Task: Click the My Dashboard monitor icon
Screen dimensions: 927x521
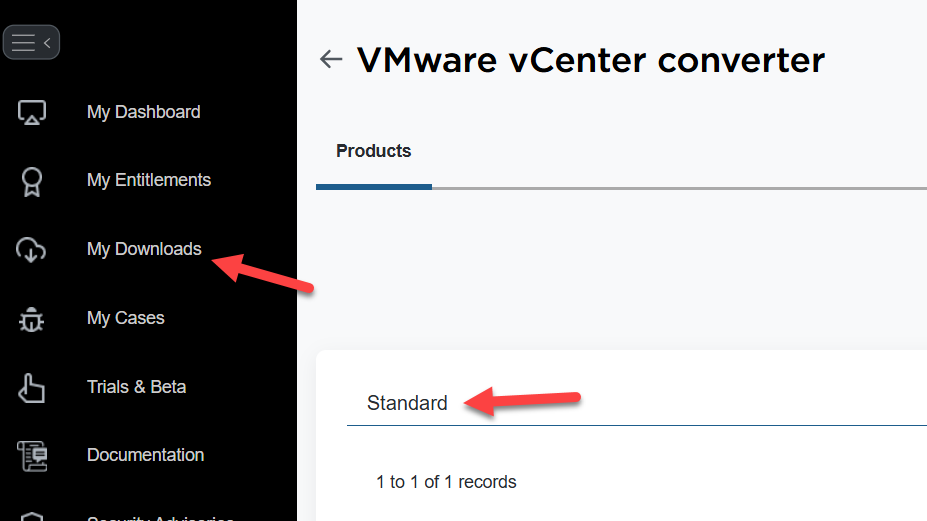Action: pyautogui.click(x=31, y=112)
